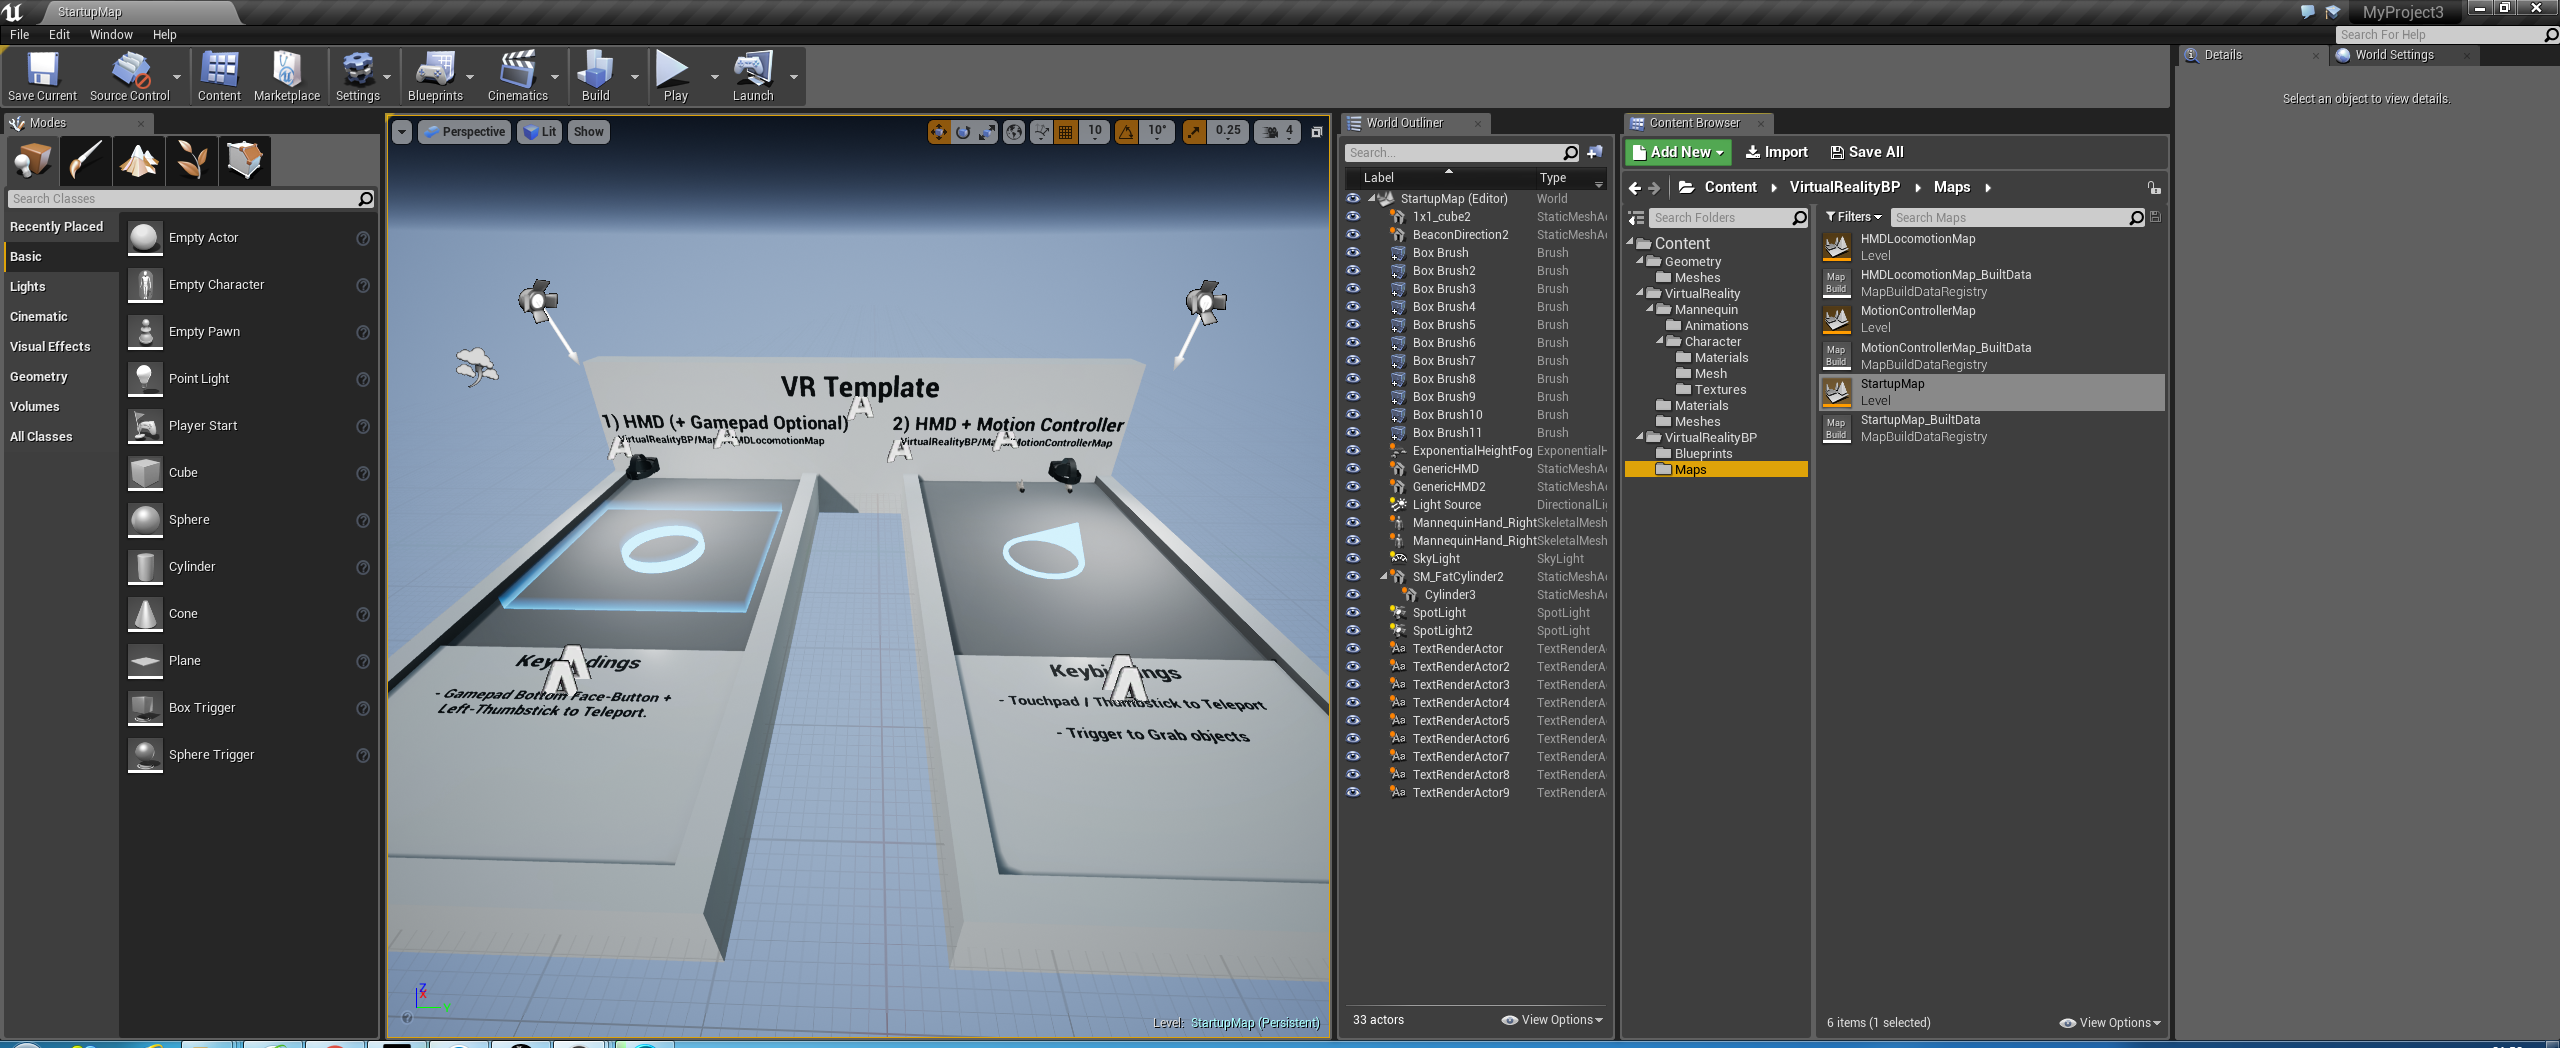
Task: Toggle scale snapping icon in viewport
Action: [1194, 132]
